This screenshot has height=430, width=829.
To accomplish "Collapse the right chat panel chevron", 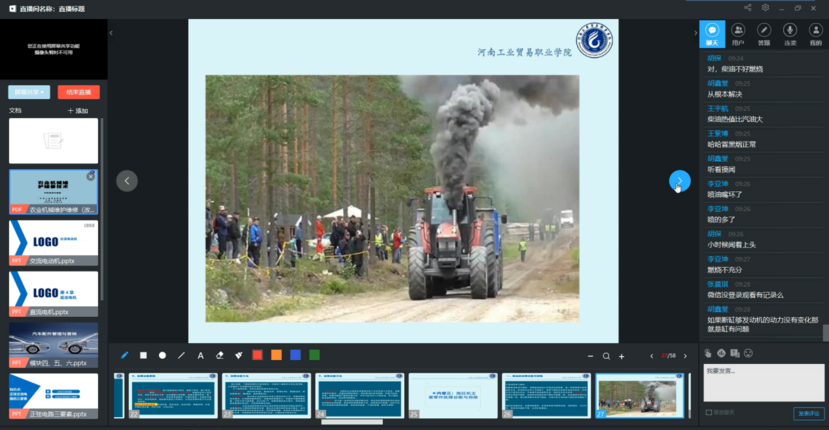I will [695, 33].
